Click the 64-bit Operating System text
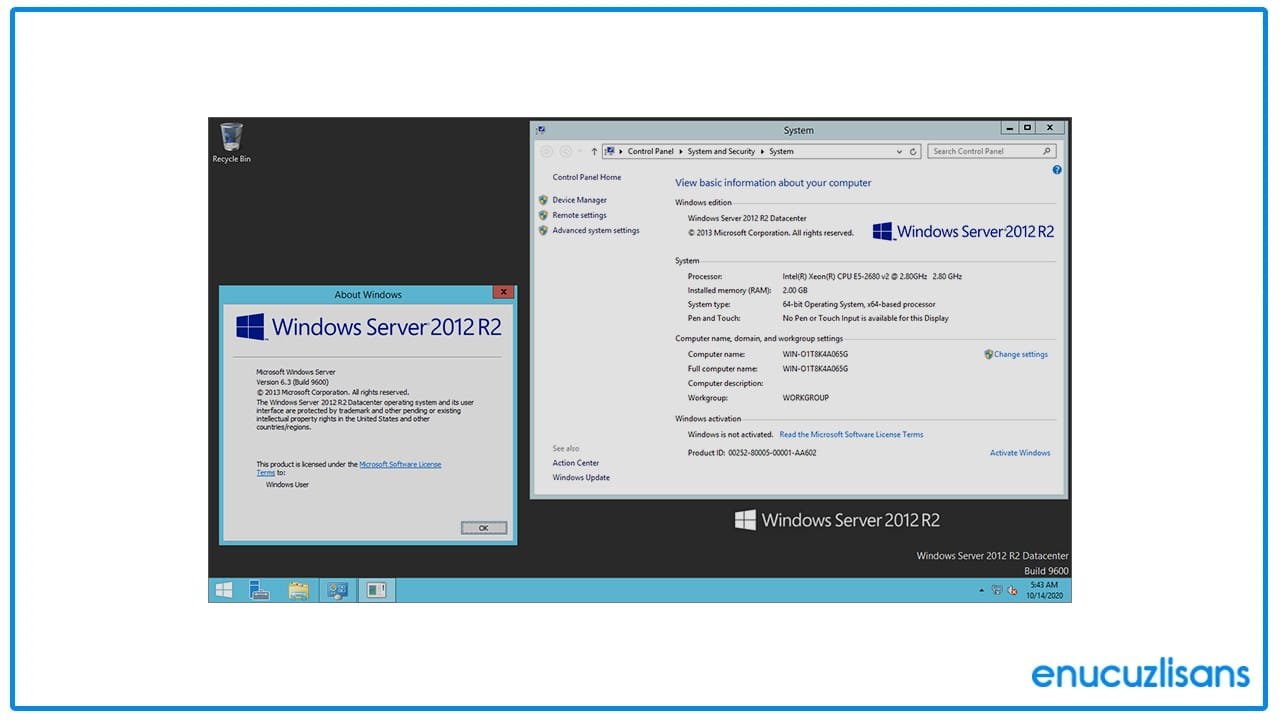The image size is (1280, 720). tap(859, 304)
